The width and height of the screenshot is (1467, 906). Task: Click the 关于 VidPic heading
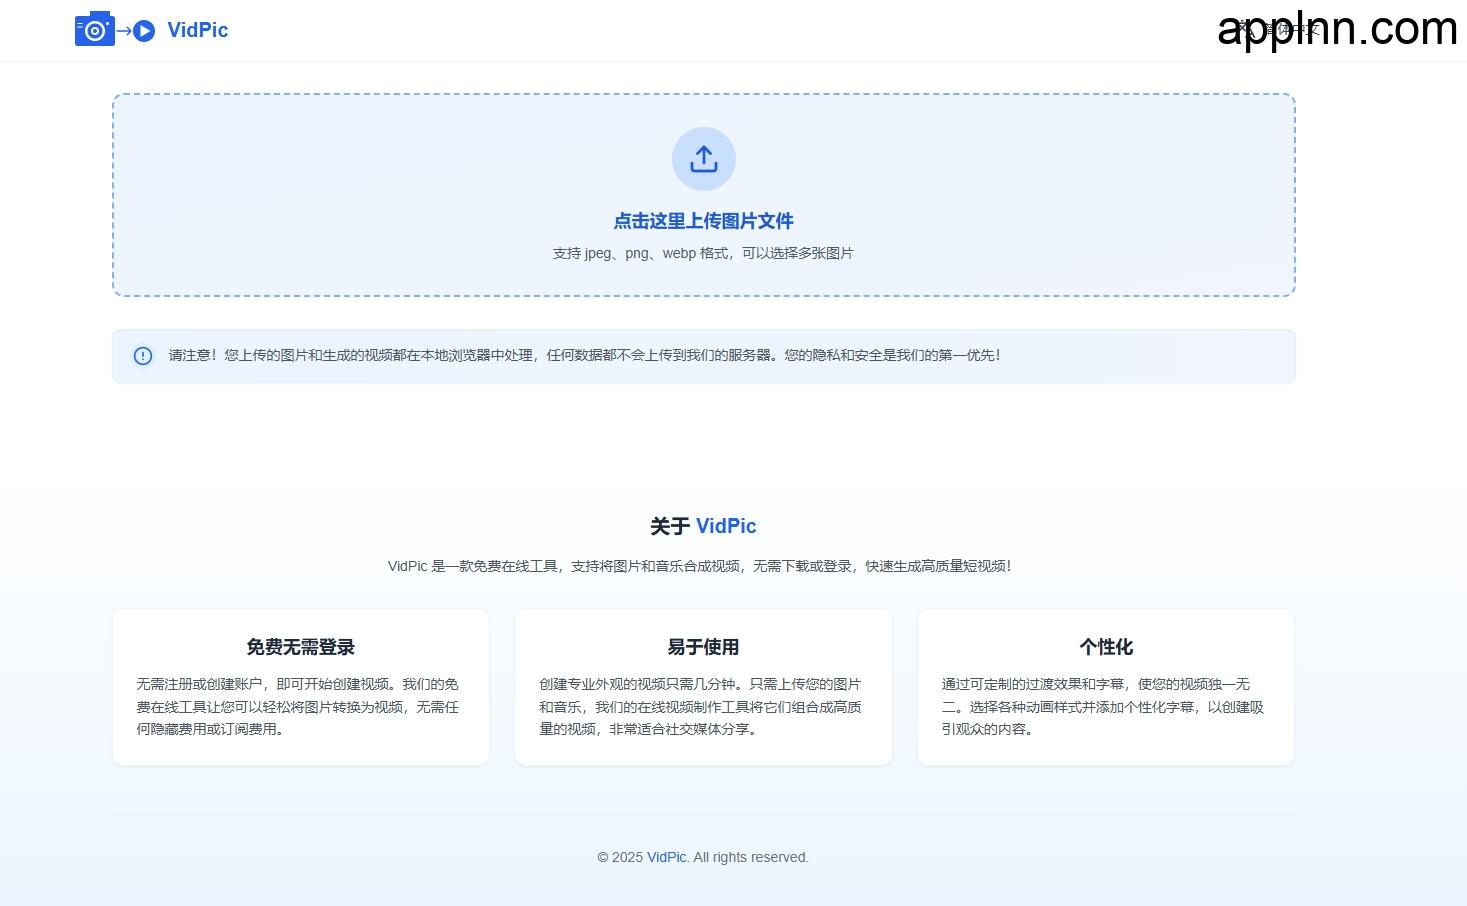click(x=704, y=526)
